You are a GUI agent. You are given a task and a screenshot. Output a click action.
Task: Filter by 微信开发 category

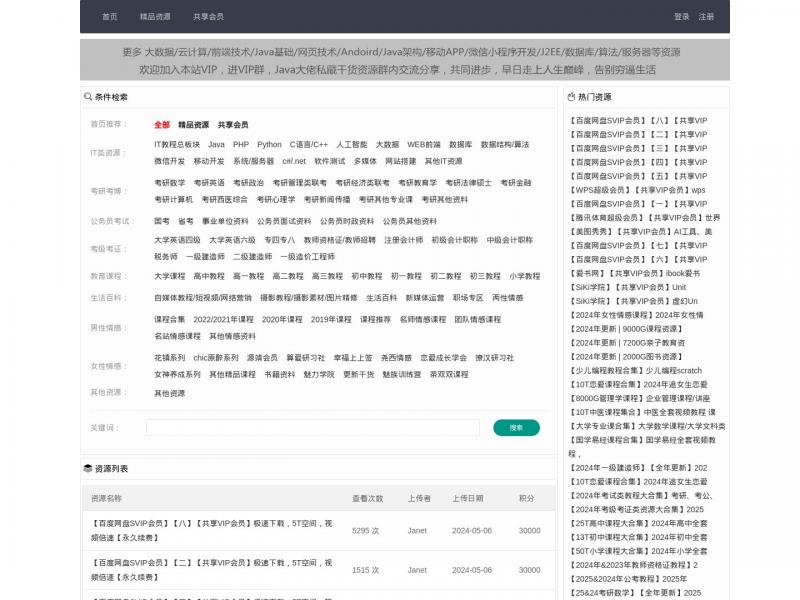coord(169,161)
